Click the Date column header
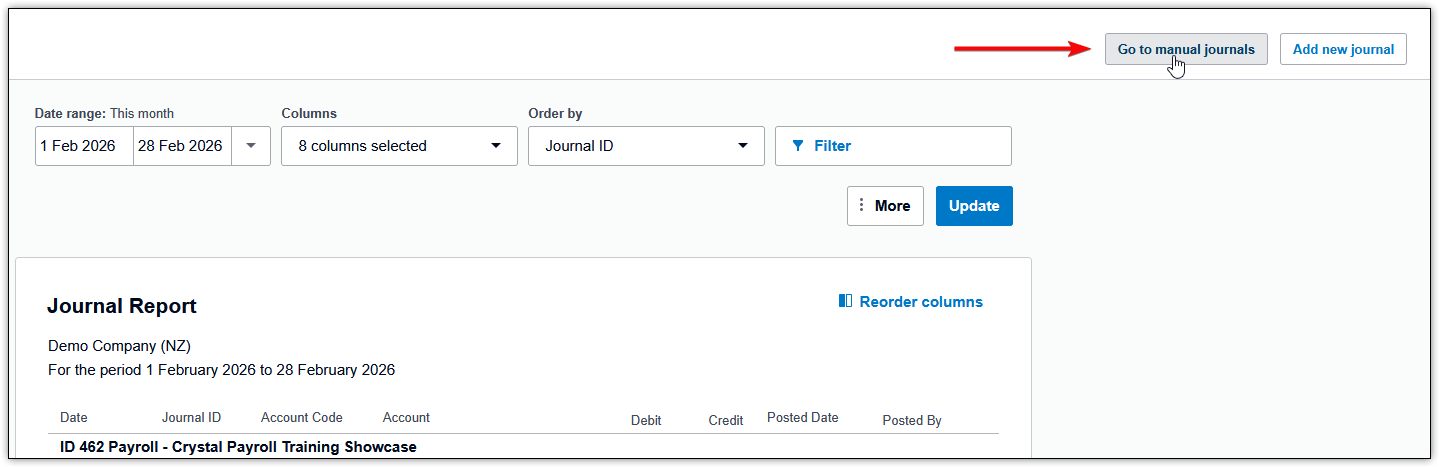This screenshot has height=467, width=1439. coord(73,418)
